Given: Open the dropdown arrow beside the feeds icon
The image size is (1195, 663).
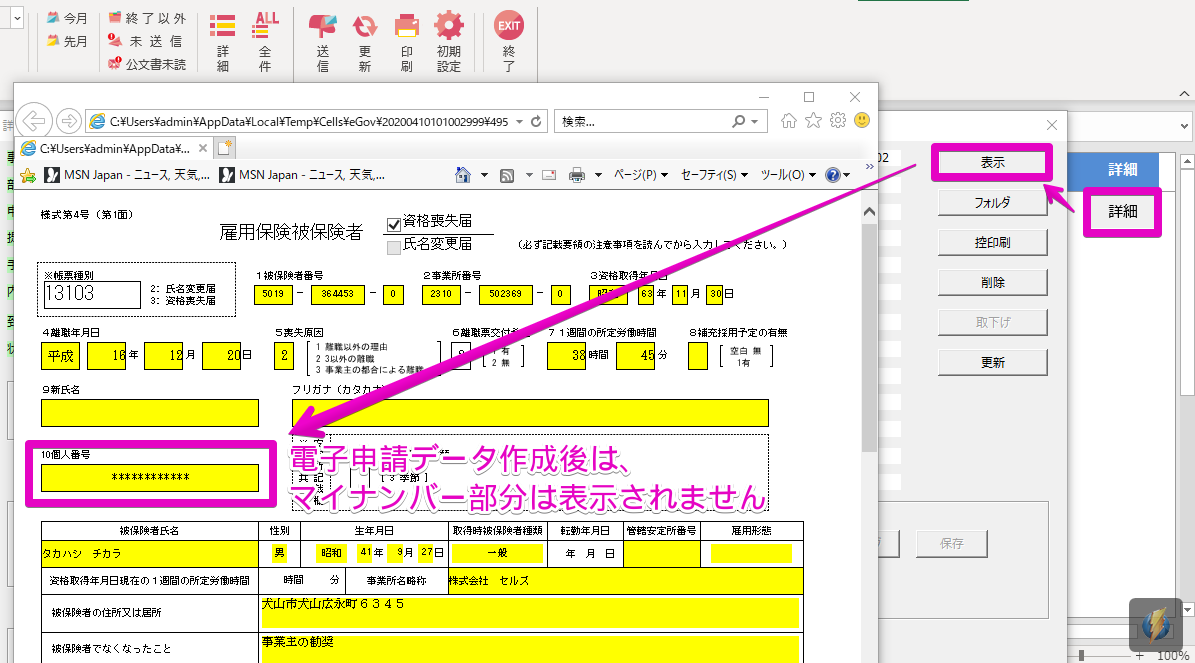Looking at the screenshot, I should click(529, 175).
